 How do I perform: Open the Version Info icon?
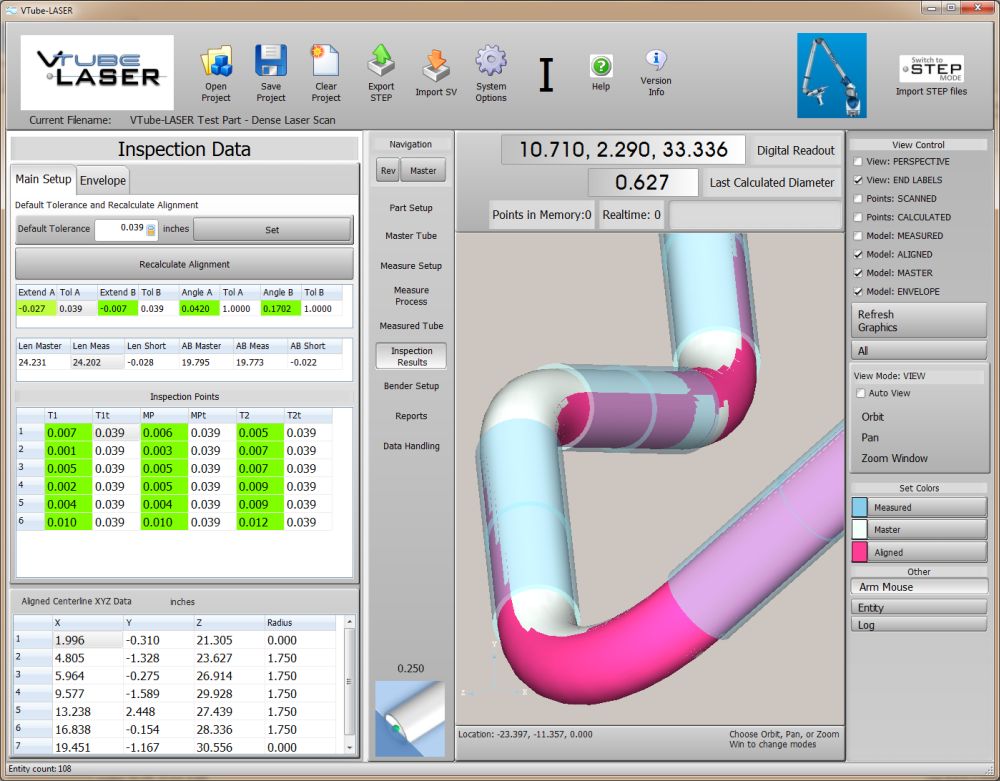click(656, 60)
